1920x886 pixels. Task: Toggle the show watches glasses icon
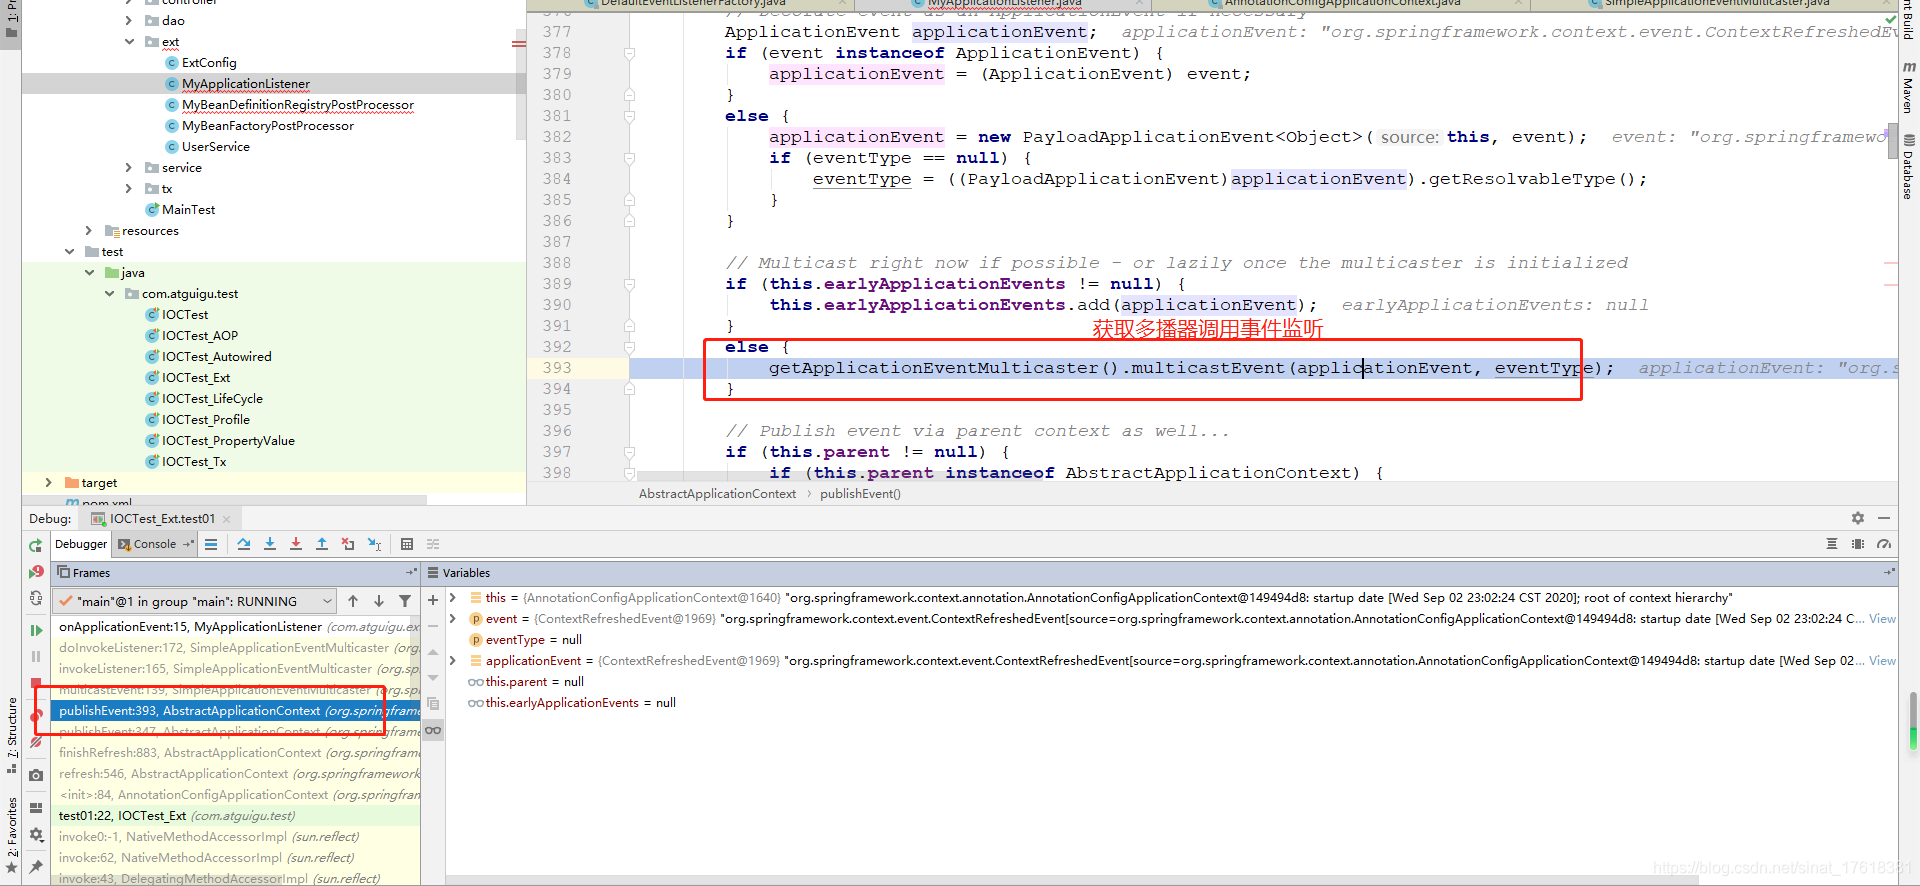coord(433,730)
